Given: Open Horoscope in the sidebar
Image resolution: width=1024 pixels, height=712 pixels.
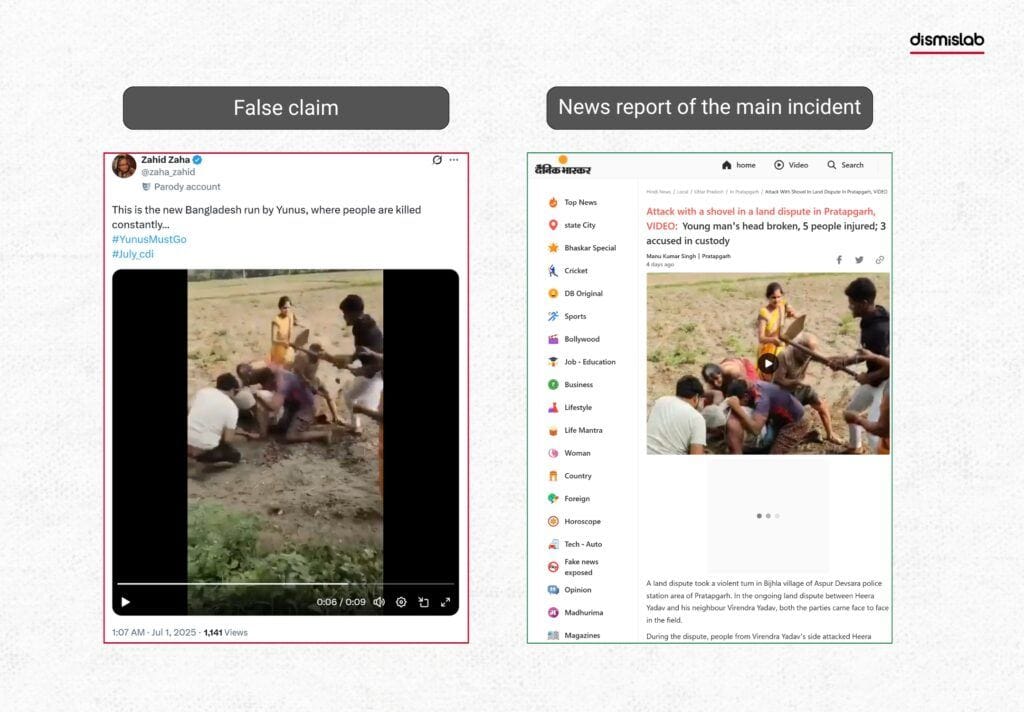Looking at the screenshot, I should click(574, 521).
